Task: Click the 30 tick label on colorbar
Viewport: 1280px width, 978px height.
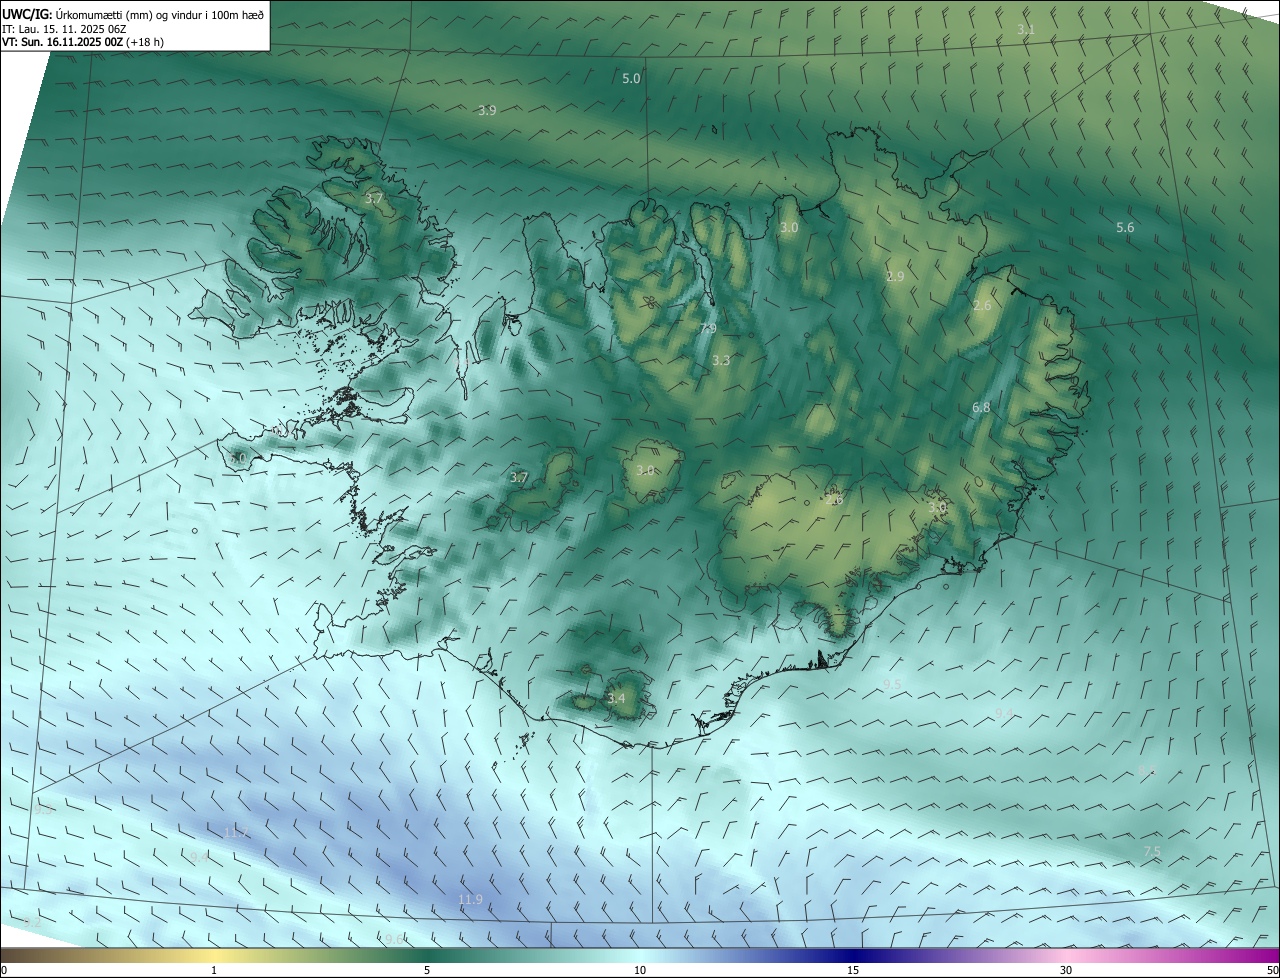Action: pos(1066,970)
